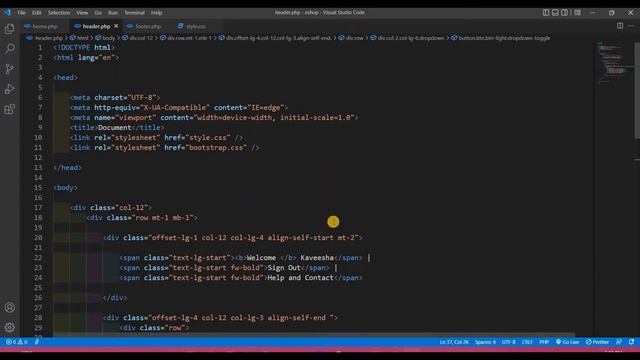Click "style.css" href on line 10
Image resolution: width=640 pixels, height=360 pixels.
point(208,138)
